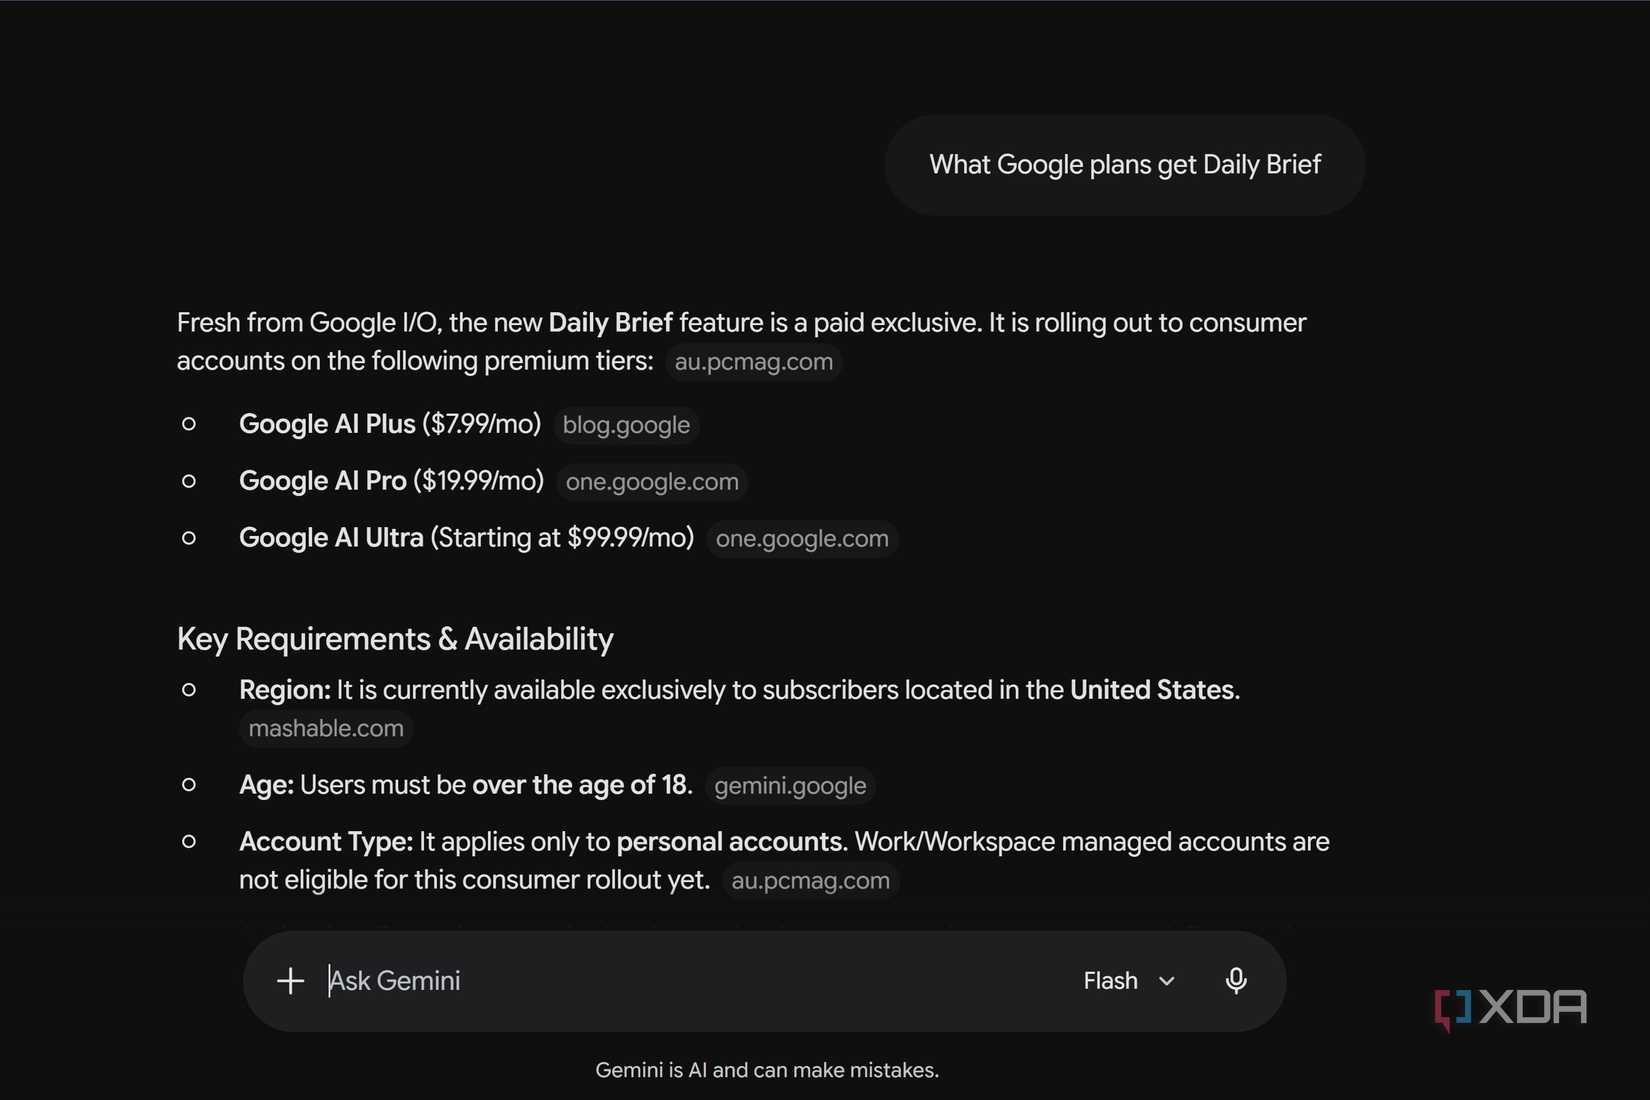Click user message 'What Google plans get Daily Brief'

pos(1125,165)
